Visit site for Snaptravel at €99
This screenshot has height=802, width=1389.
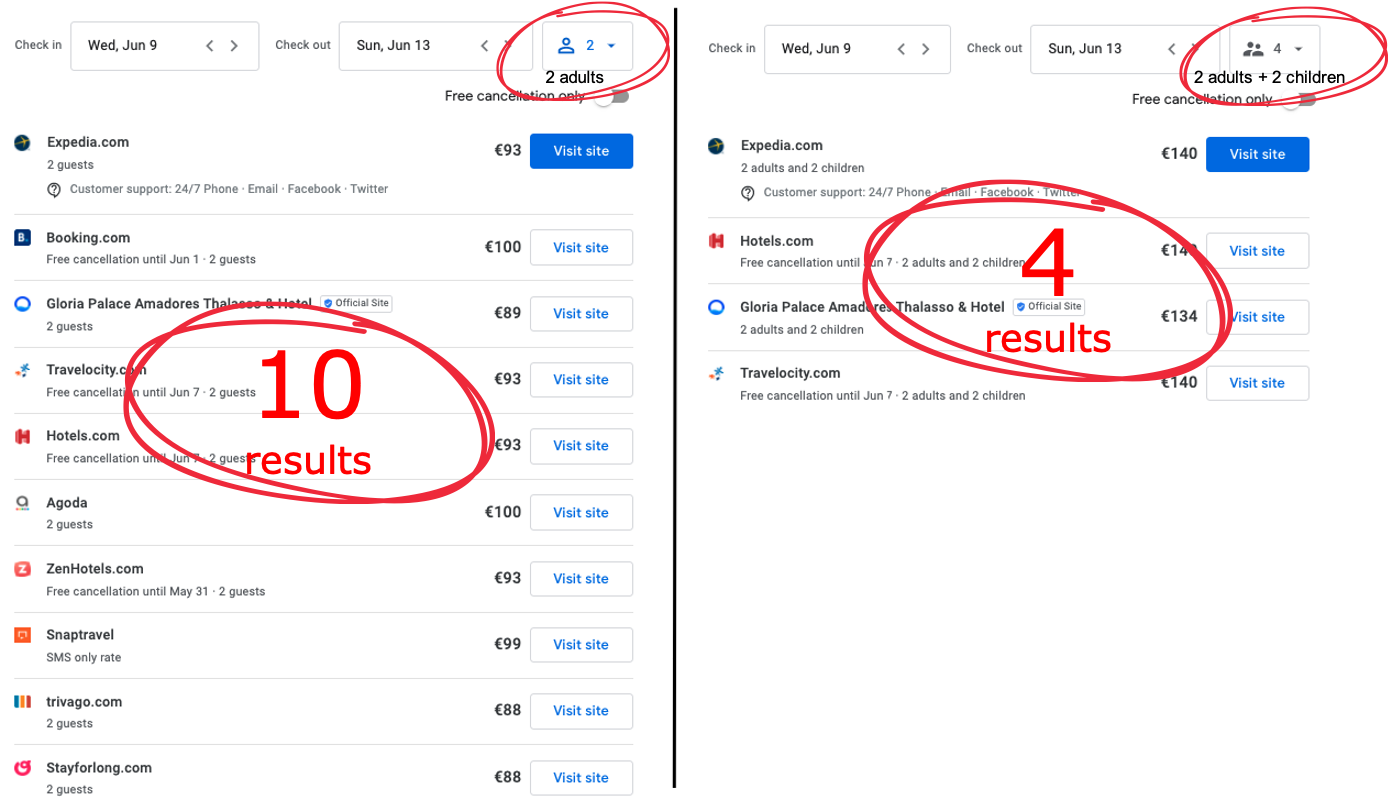point(581,644)
